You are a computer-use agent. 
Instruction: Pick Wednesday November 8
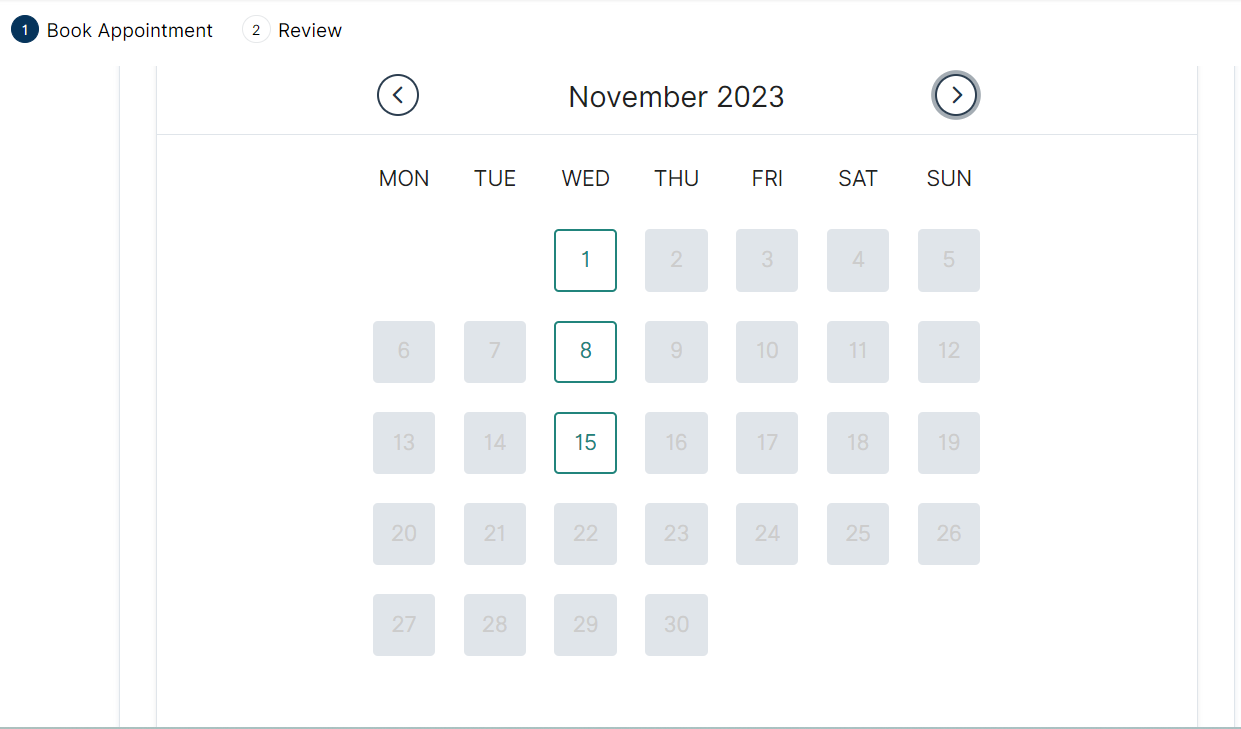click(x=585, y=351)
